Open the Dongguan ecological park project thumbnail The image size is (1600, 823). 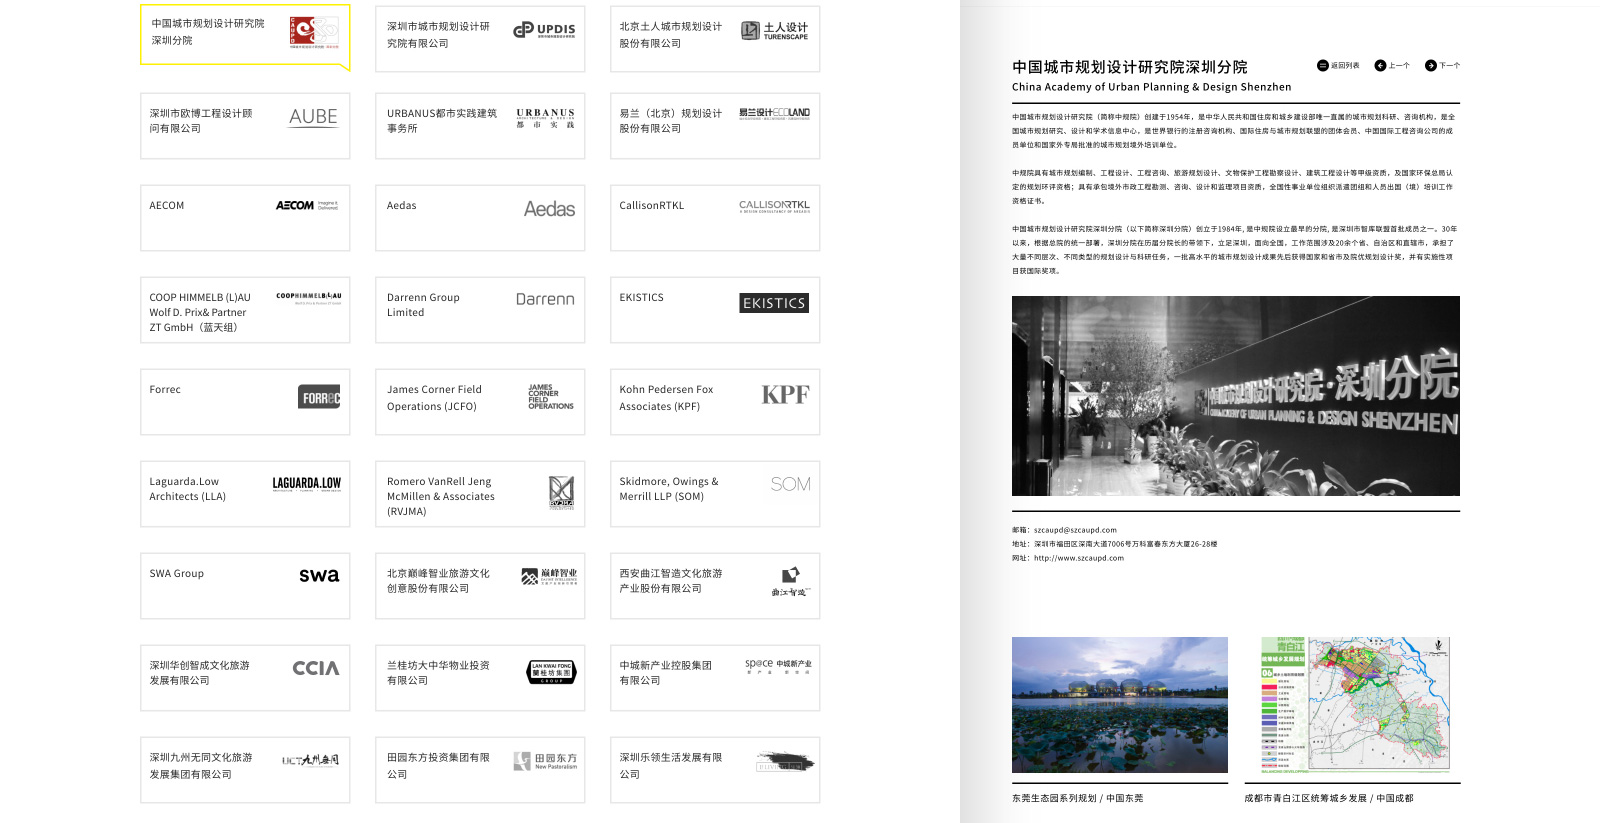pos(1119,704)
